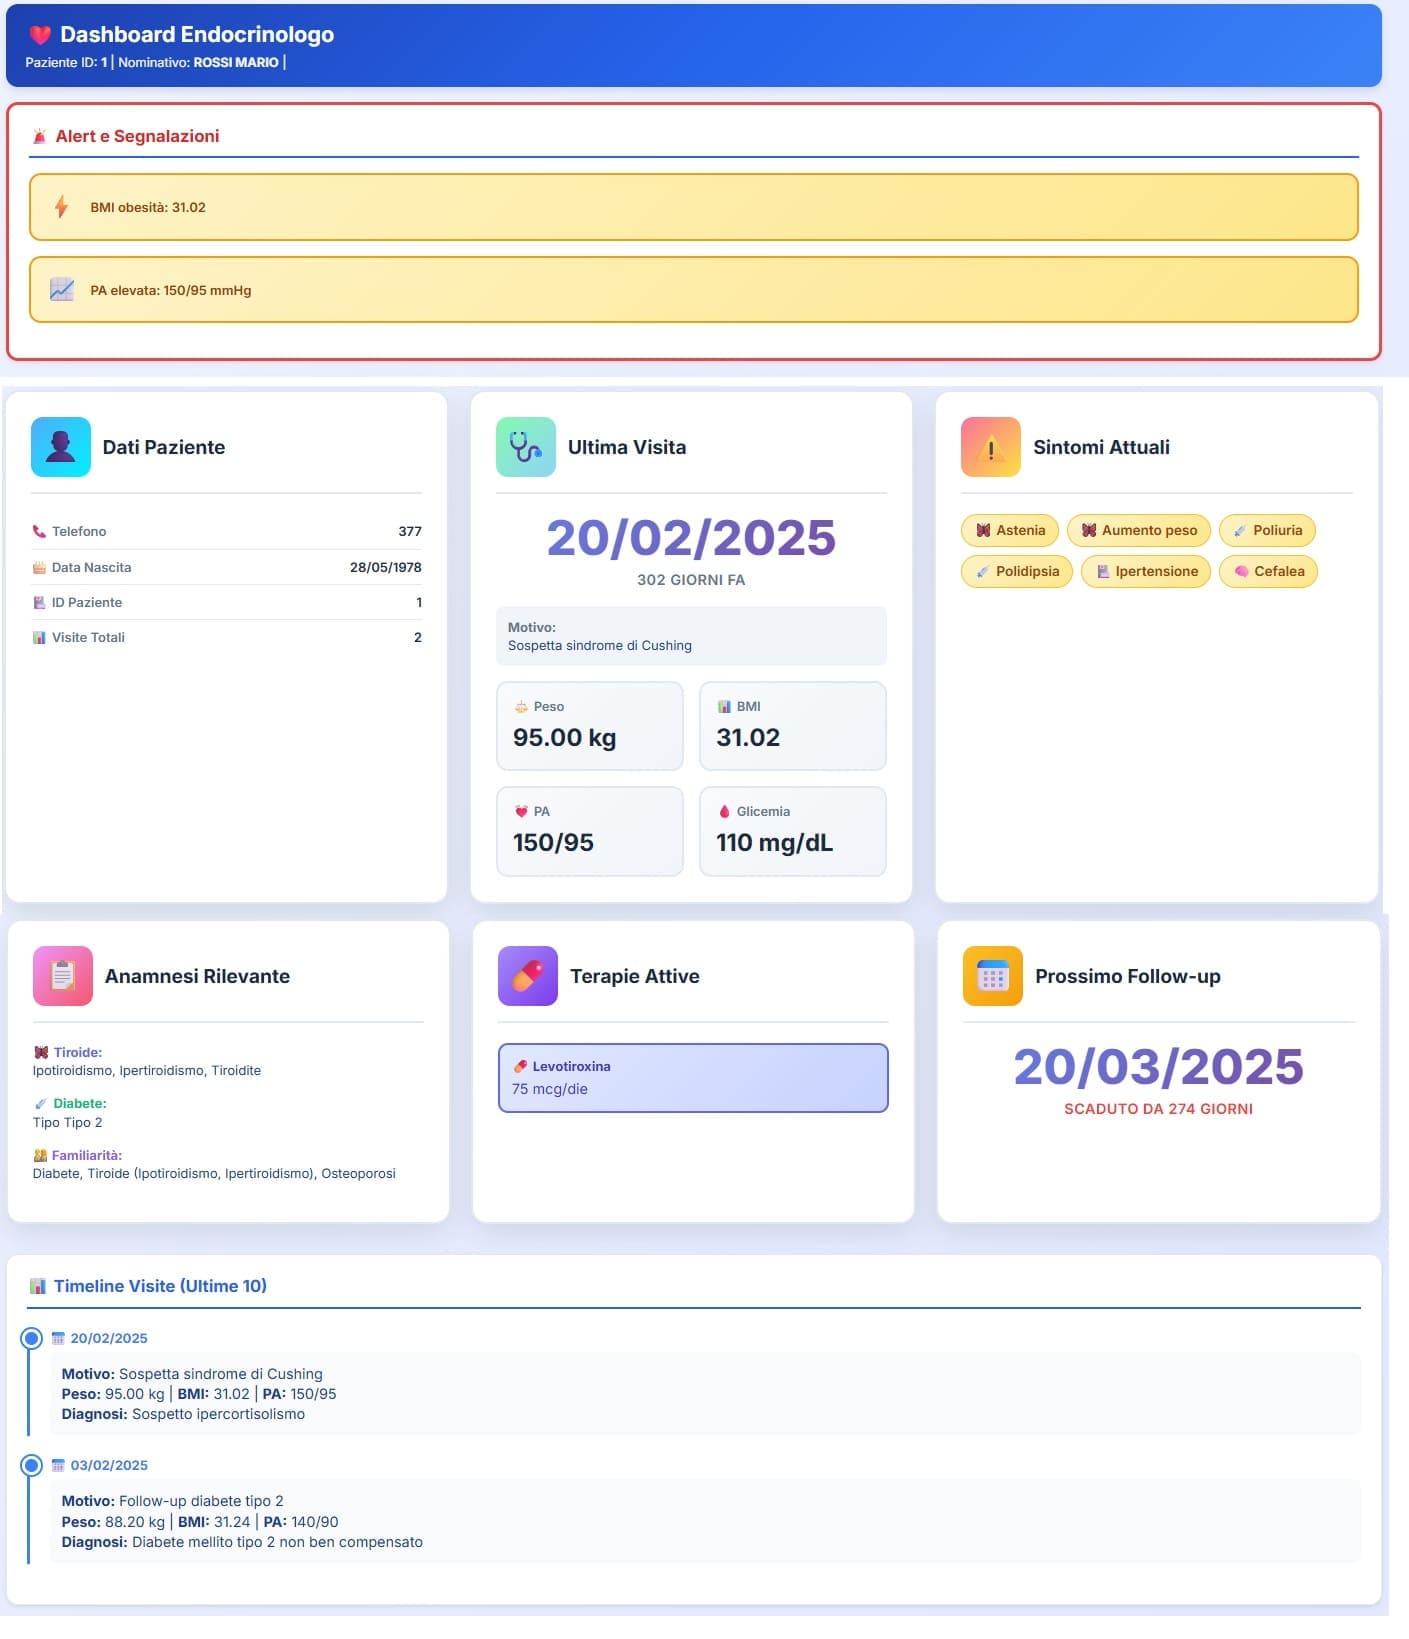This screenshot has width=1409, height=1639.
Task: Click the scale icon in Peso tile
Action: [521, 707]
